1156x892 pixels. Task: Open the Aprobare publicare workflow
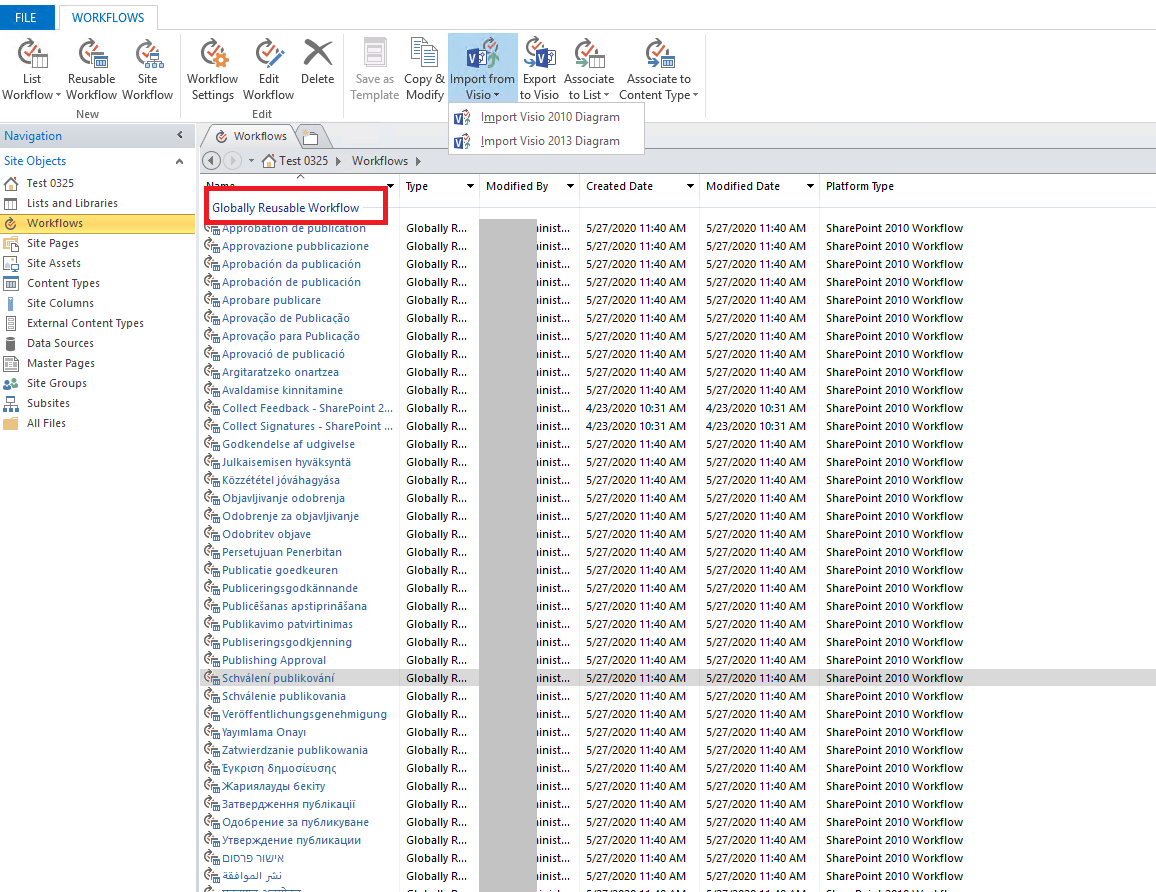pyautogui.click(x=271, y=300)
